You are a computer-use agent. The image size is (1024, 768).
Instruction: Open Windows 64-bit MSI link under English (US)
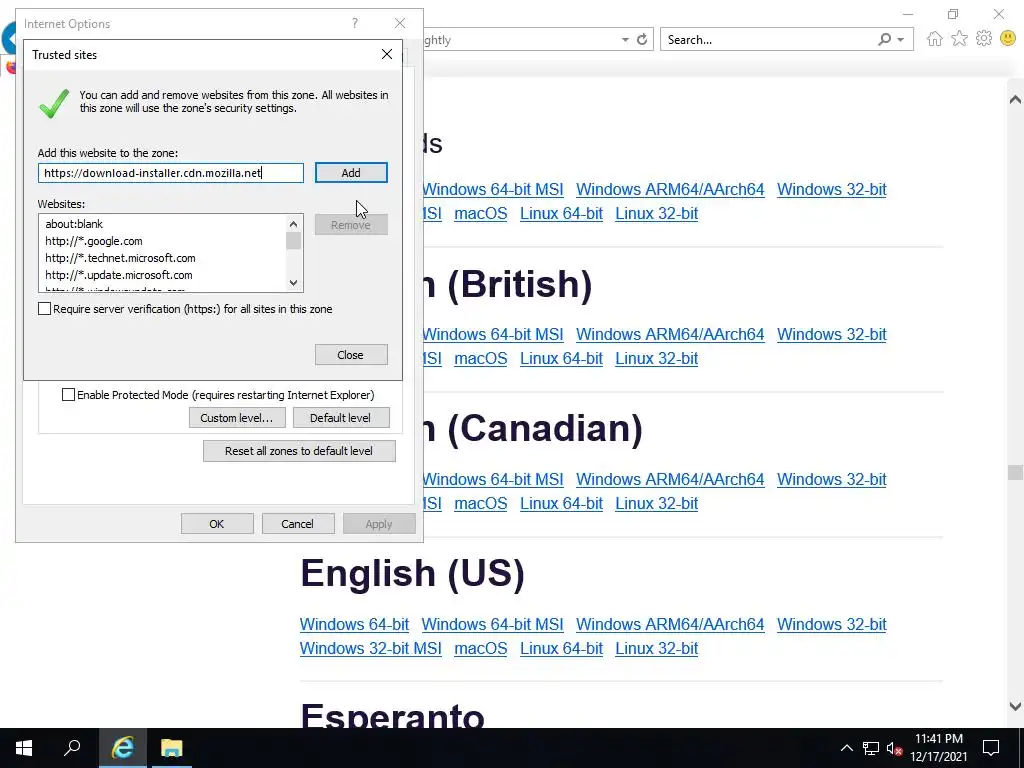tap(492, 624)
